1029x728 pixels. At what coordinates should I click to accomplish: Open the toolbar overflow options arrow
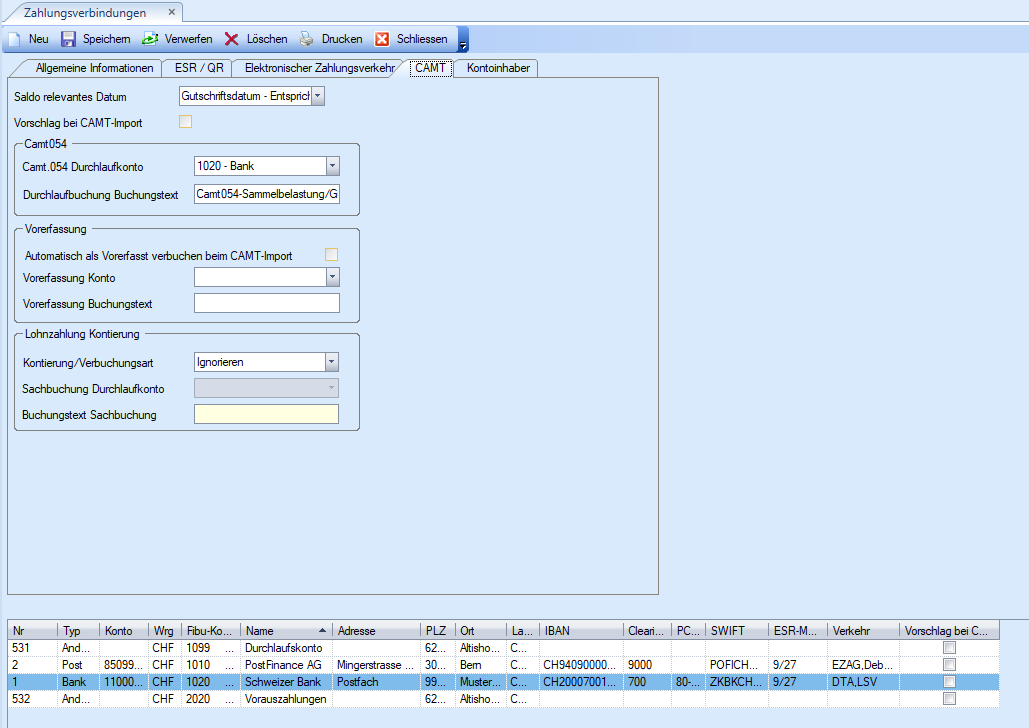463,42
